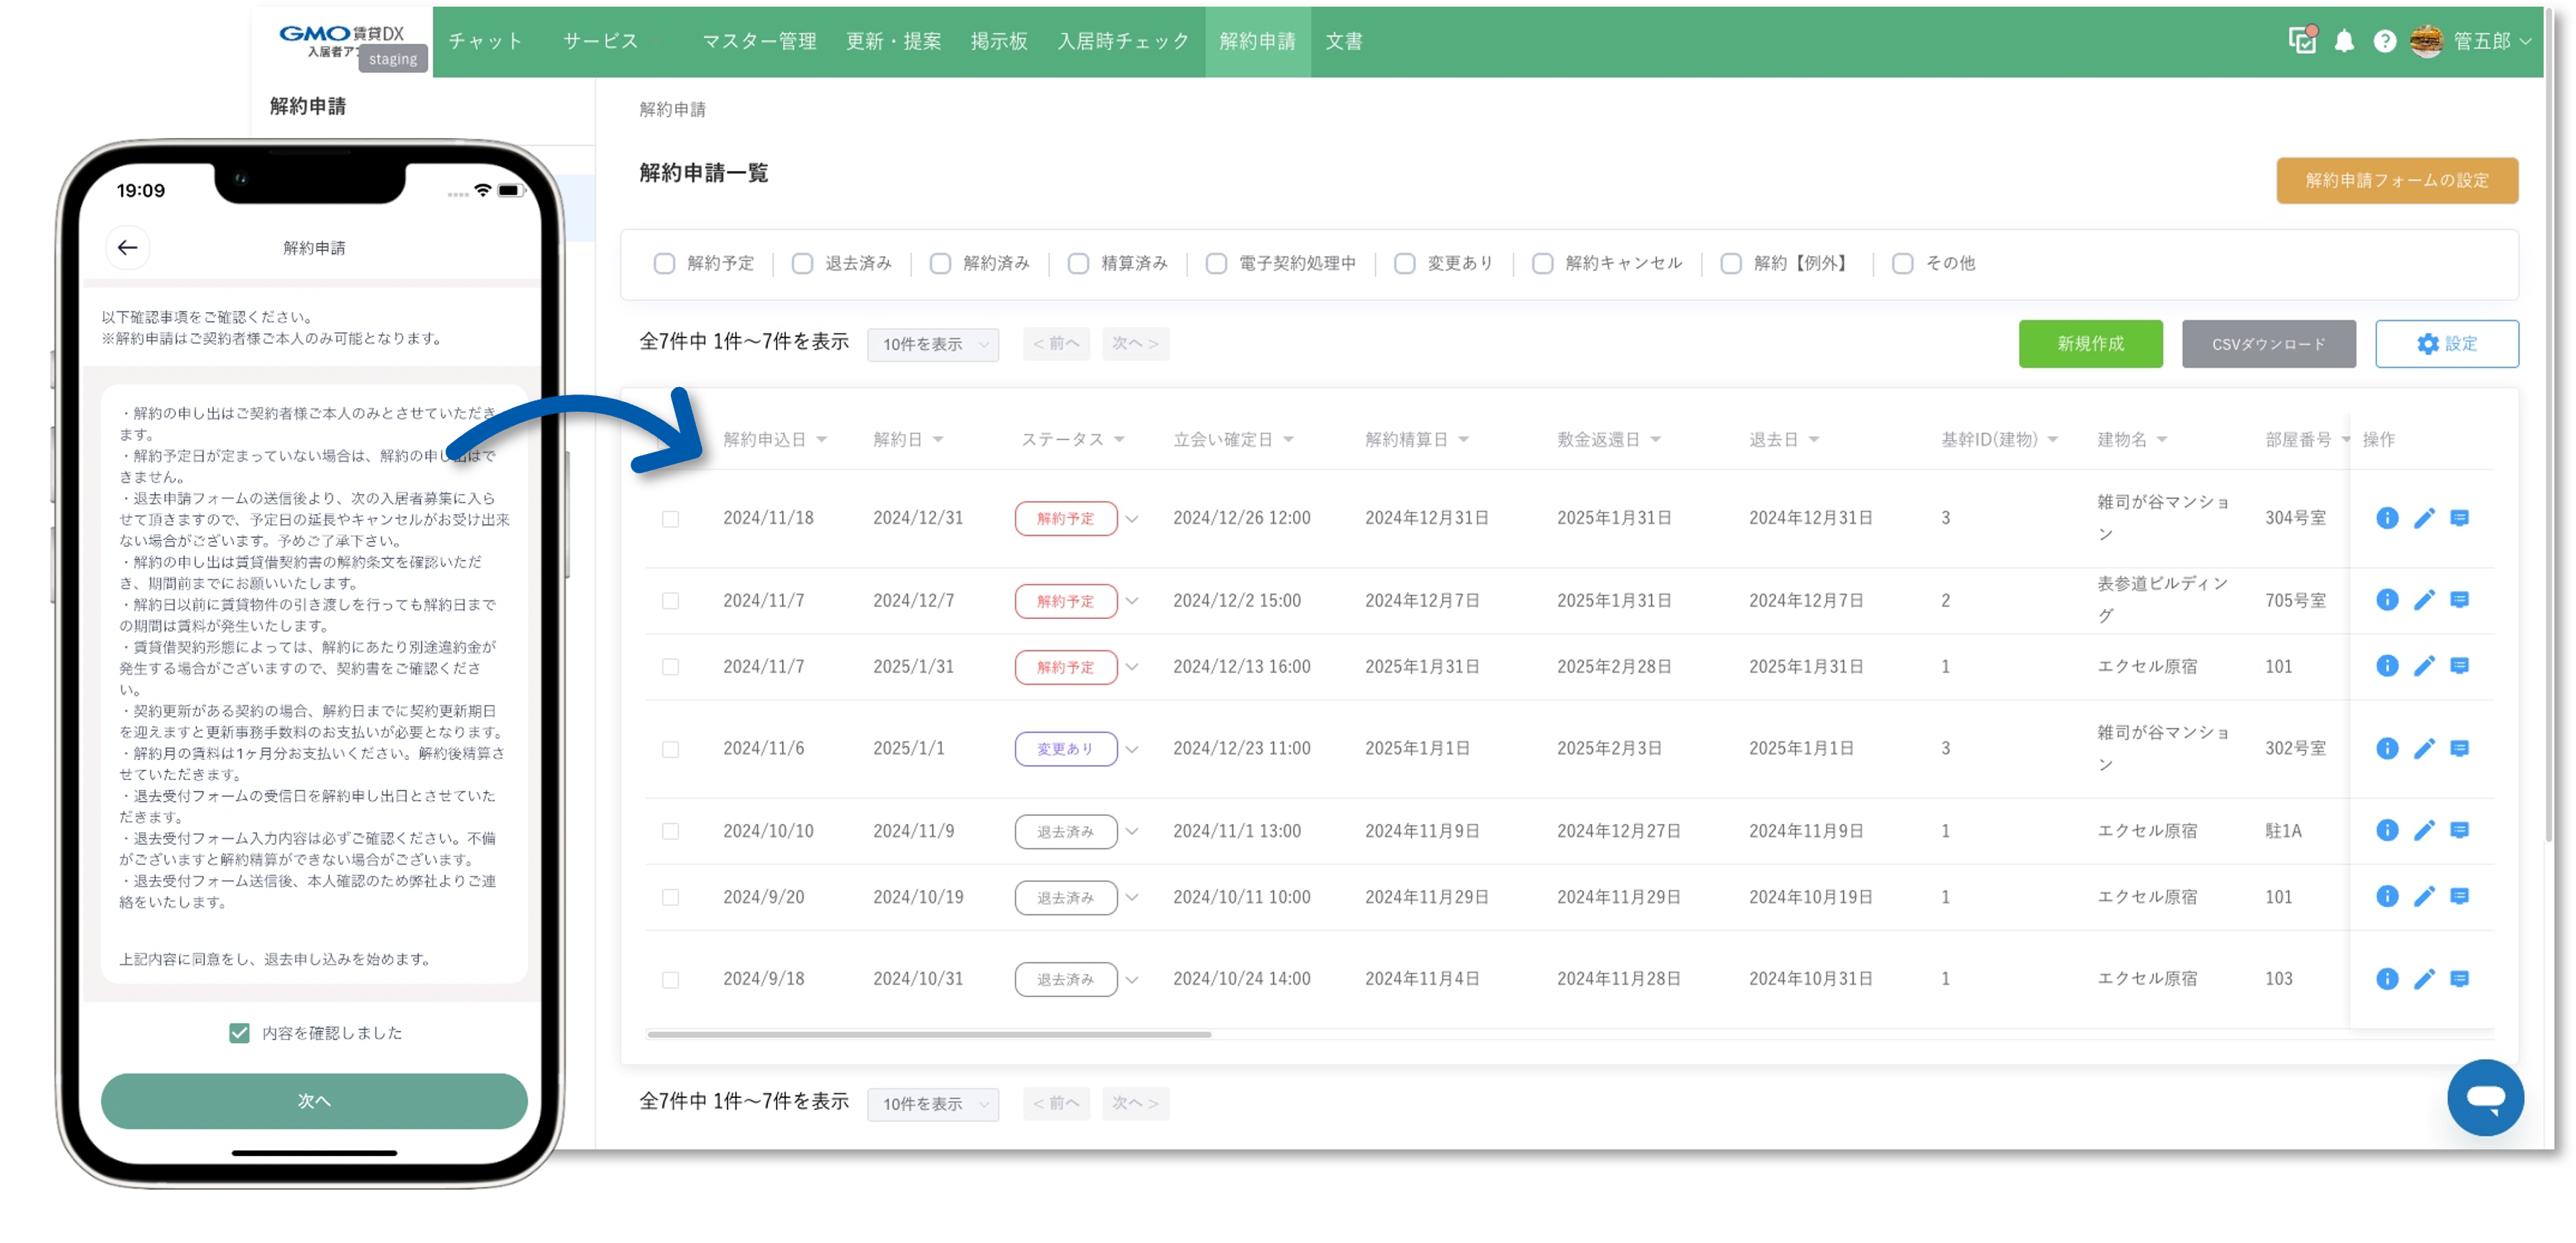Open the top 10件を表示 dropdown
This screenshot has height=1243, width=2576.
click(932, 344)
